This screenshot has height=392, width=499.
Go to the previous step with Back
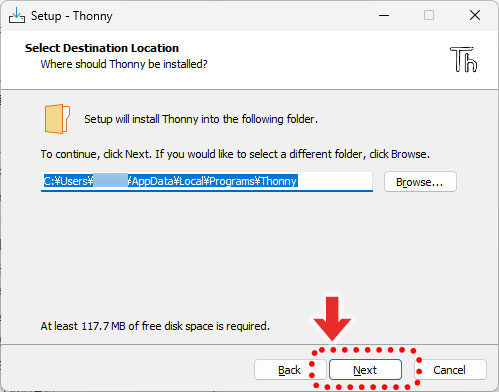[289, 370]
